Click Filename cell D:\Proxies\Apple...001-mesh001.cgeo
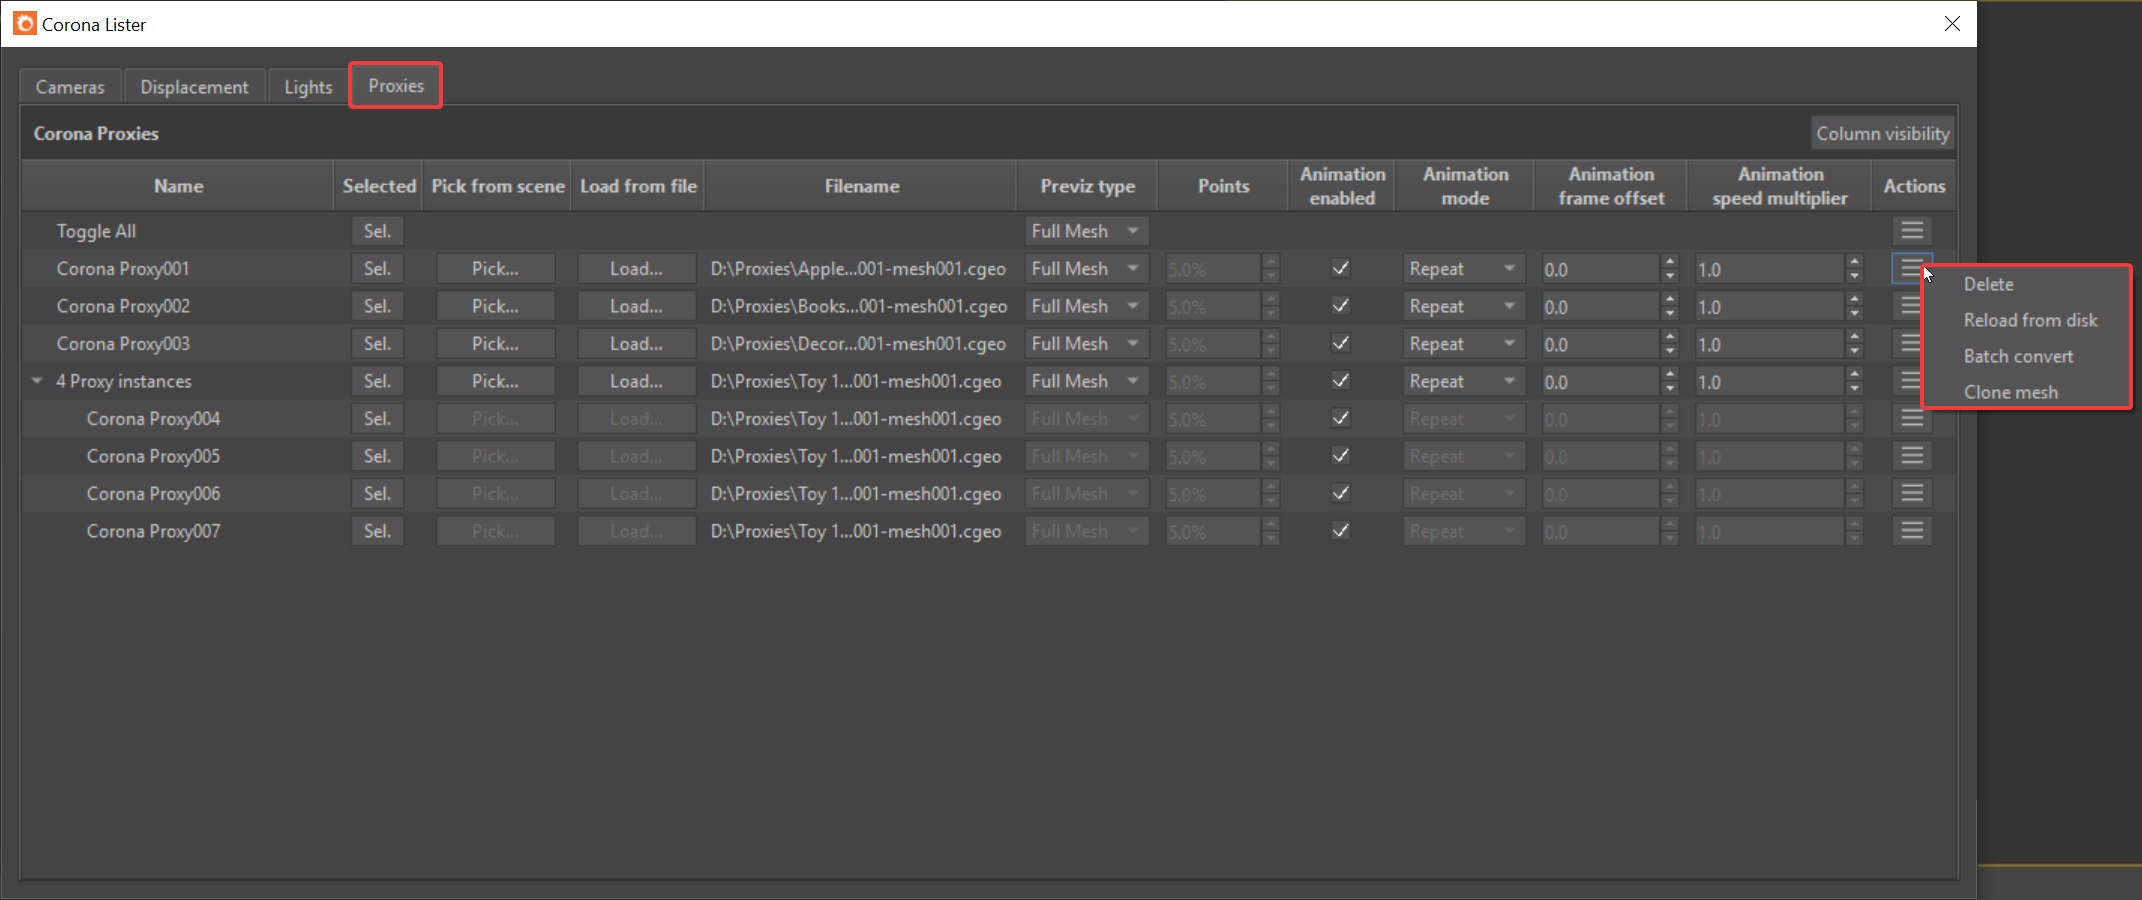This screenshot has height=900, width=2142. click(858, 269)
